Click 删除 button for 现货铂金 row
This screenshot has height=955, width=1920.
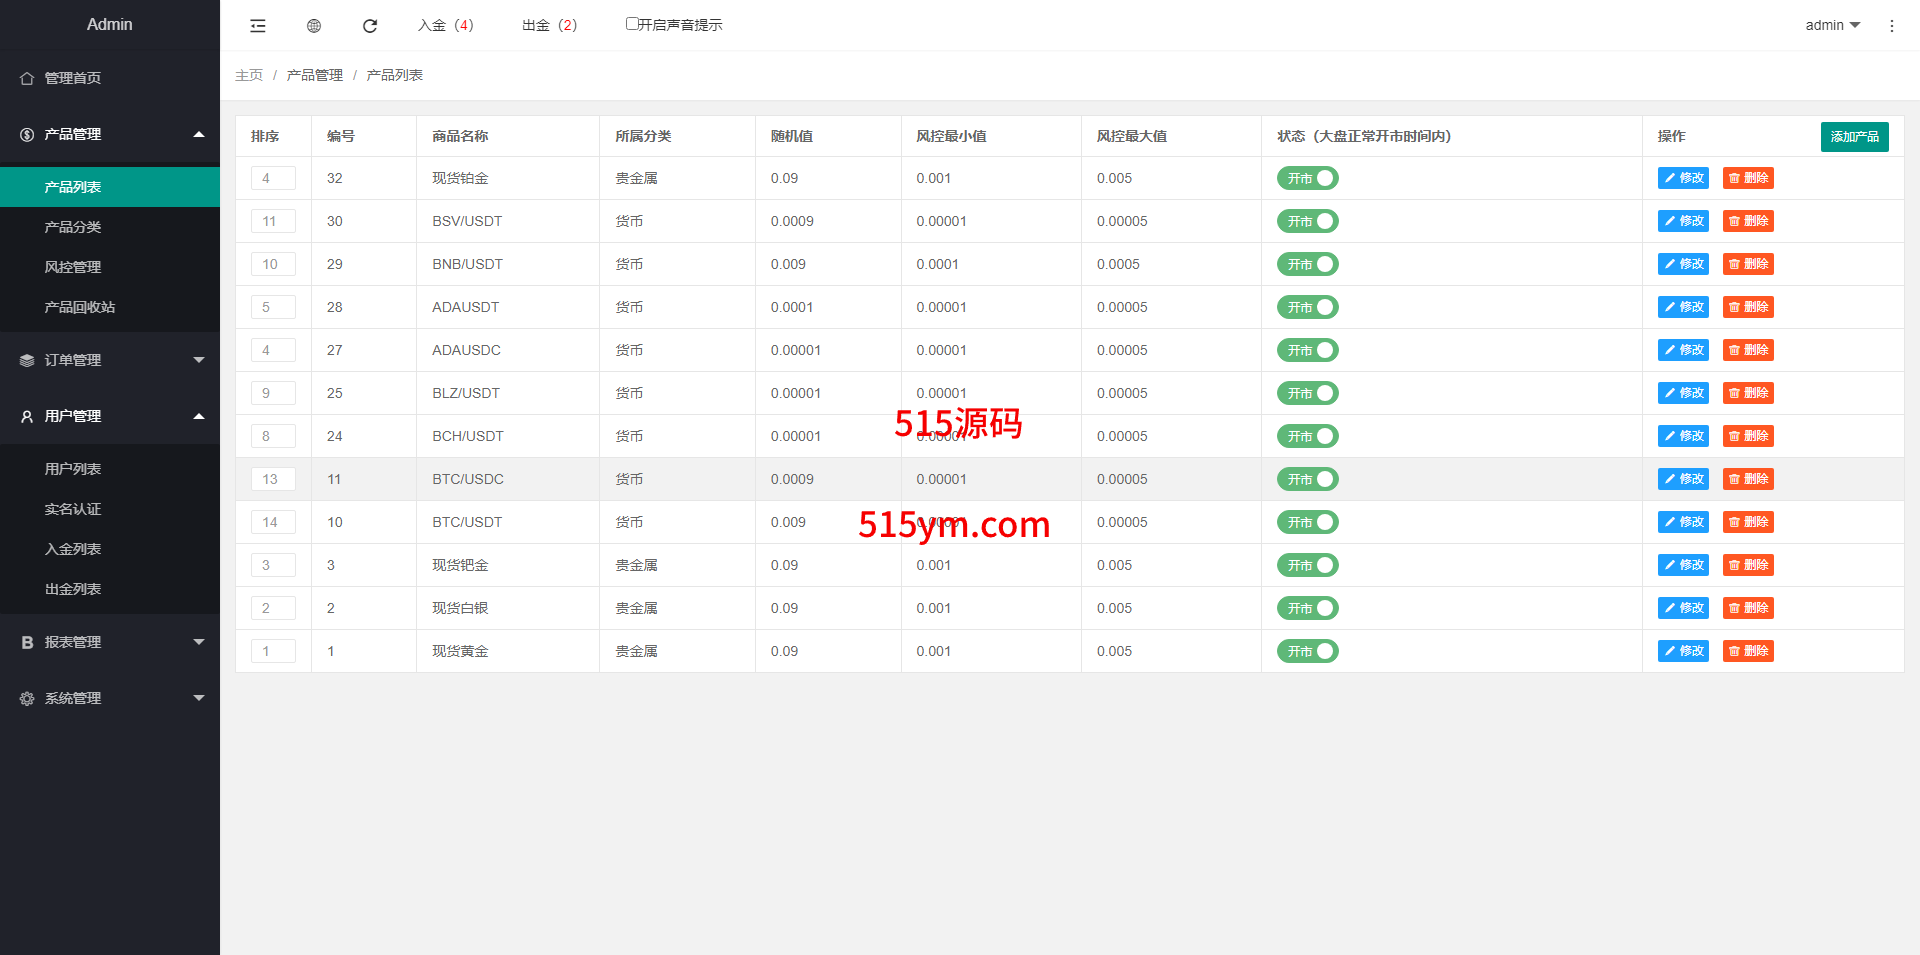pyautogui.click(x=1748, y=178)
